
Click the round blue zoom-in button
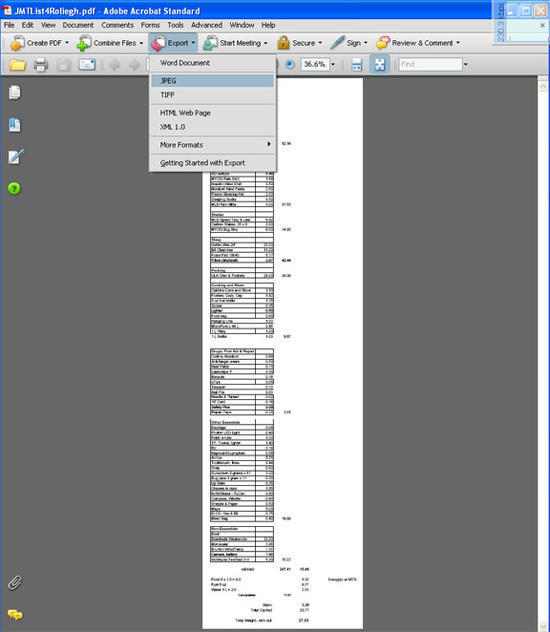[x=290, y=64]
